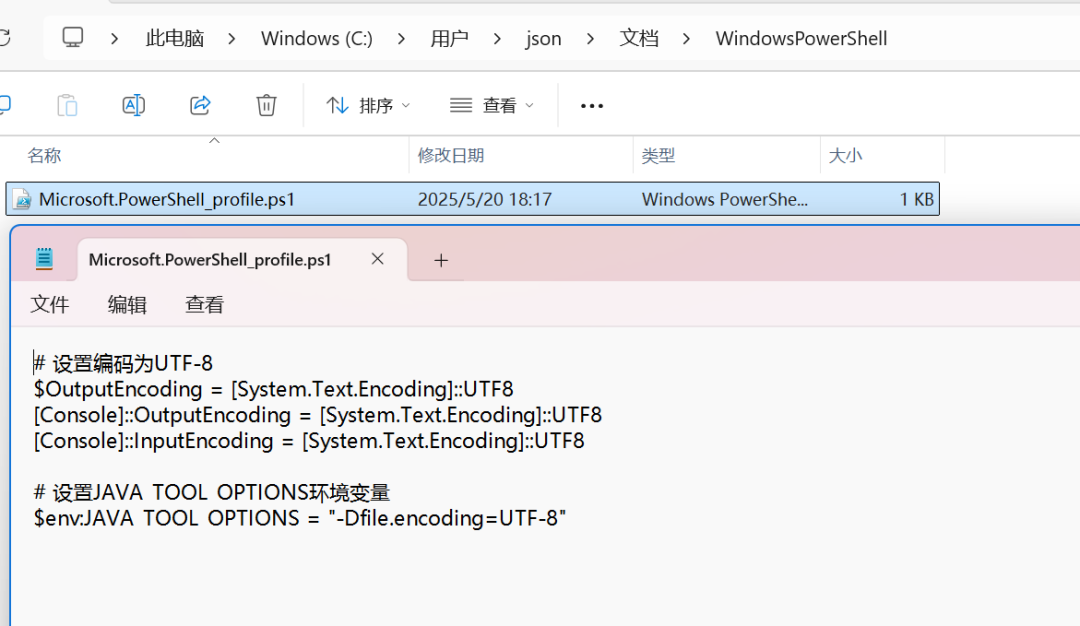Open the three-dot more options menu

(592, 106)
